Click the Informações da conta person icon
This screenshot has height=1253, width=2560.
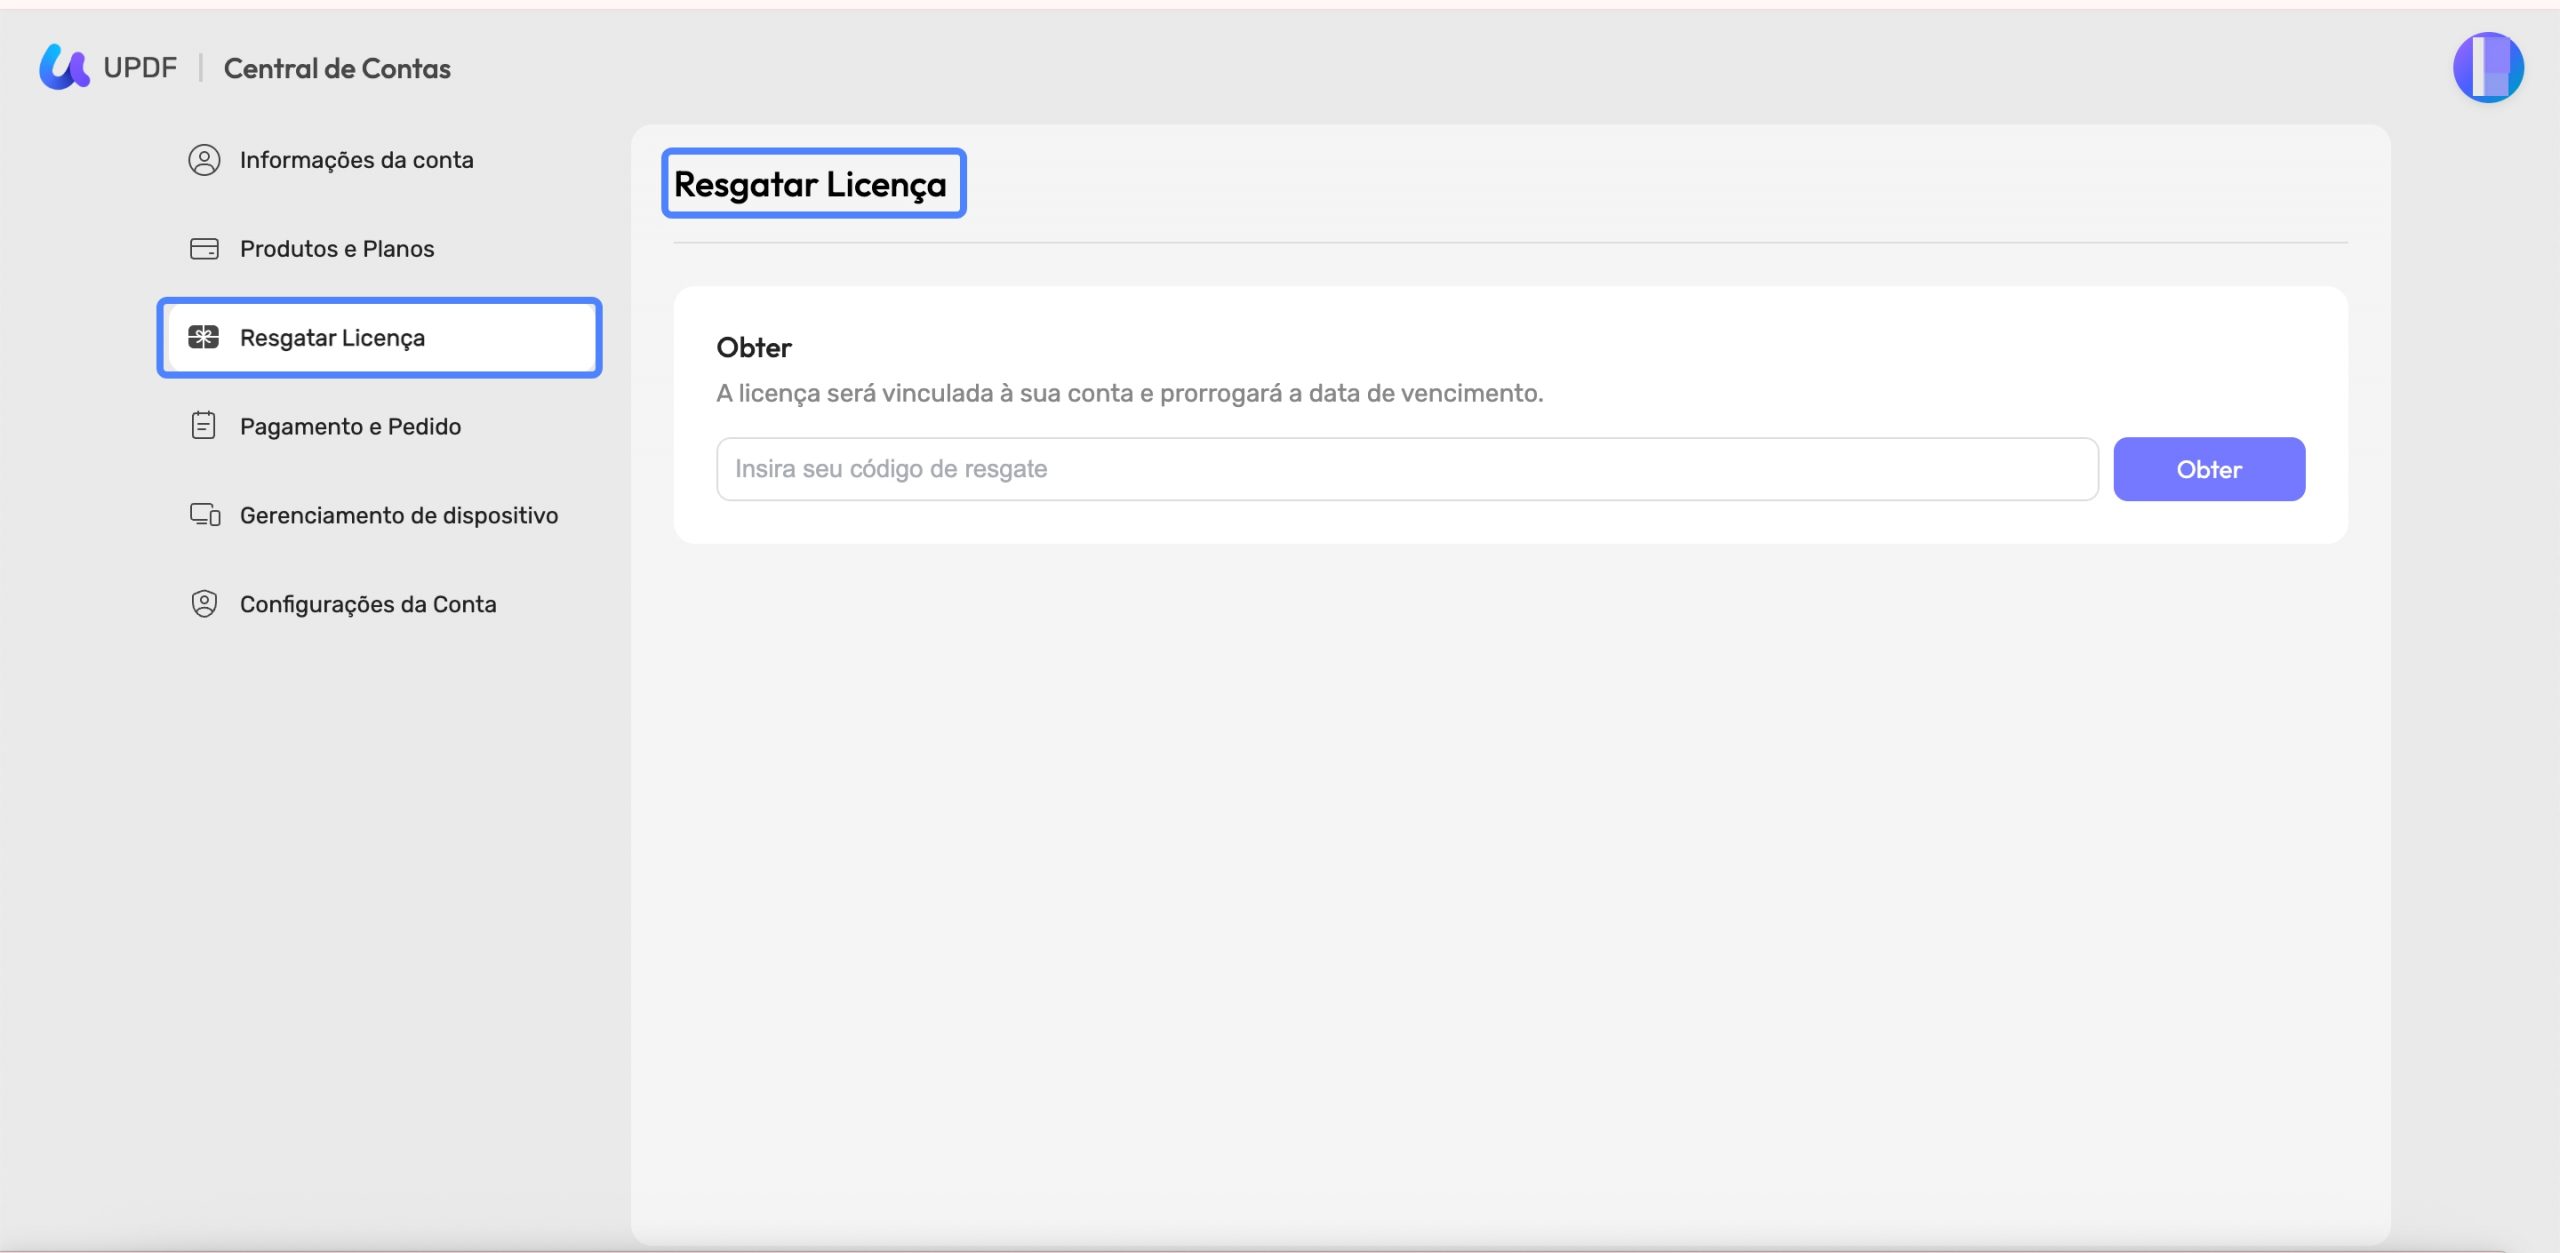[204, 160]
